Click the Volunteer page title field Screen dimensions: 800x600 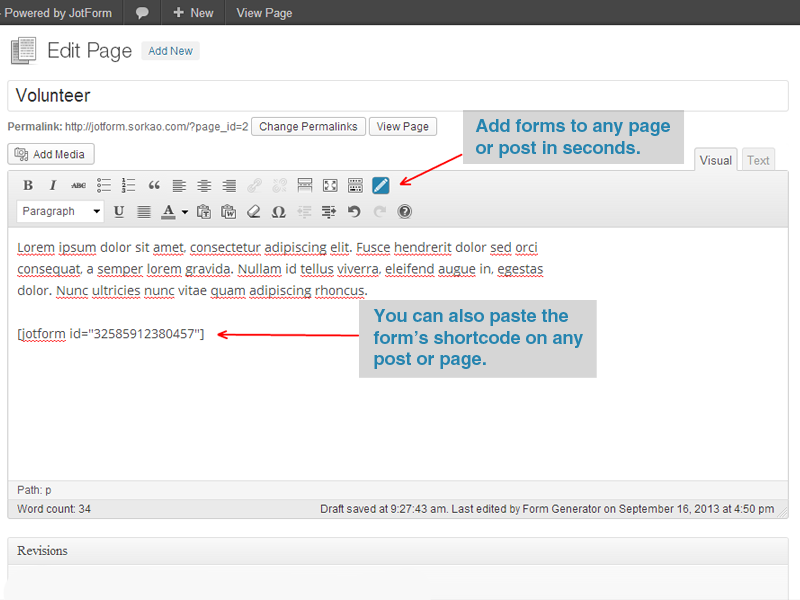[397, 96]
